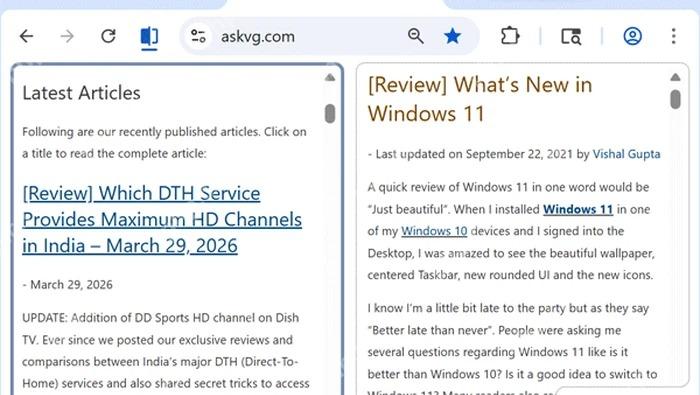
Task: Click the "Following are our recently published articles" text
Action: click(164, 143)
